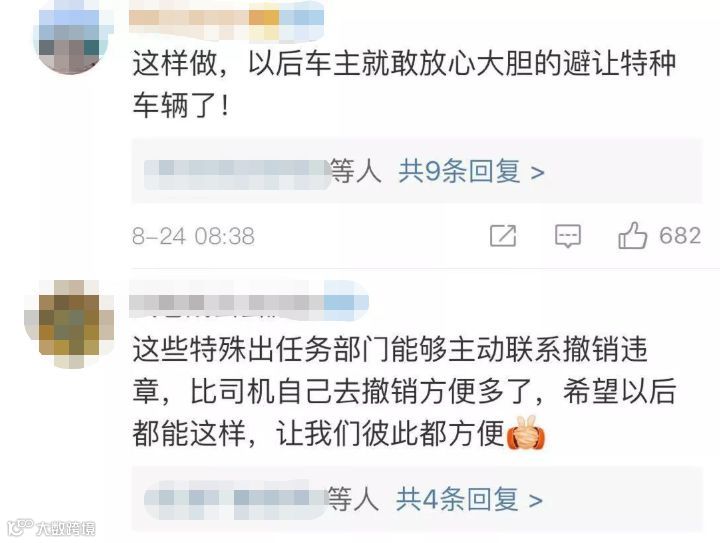The height and width of the screenshot is (543, 720).
Task: Open the first commenter's blurred username
Action: tap(227, 19)
